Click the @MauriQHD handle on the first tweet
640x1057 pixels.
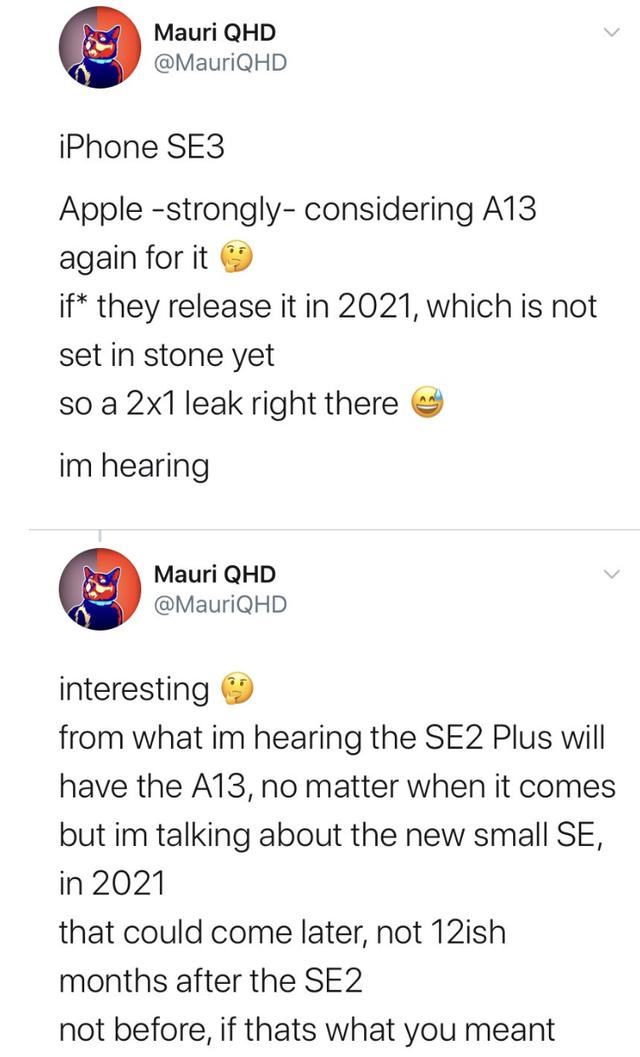[220, 62]
